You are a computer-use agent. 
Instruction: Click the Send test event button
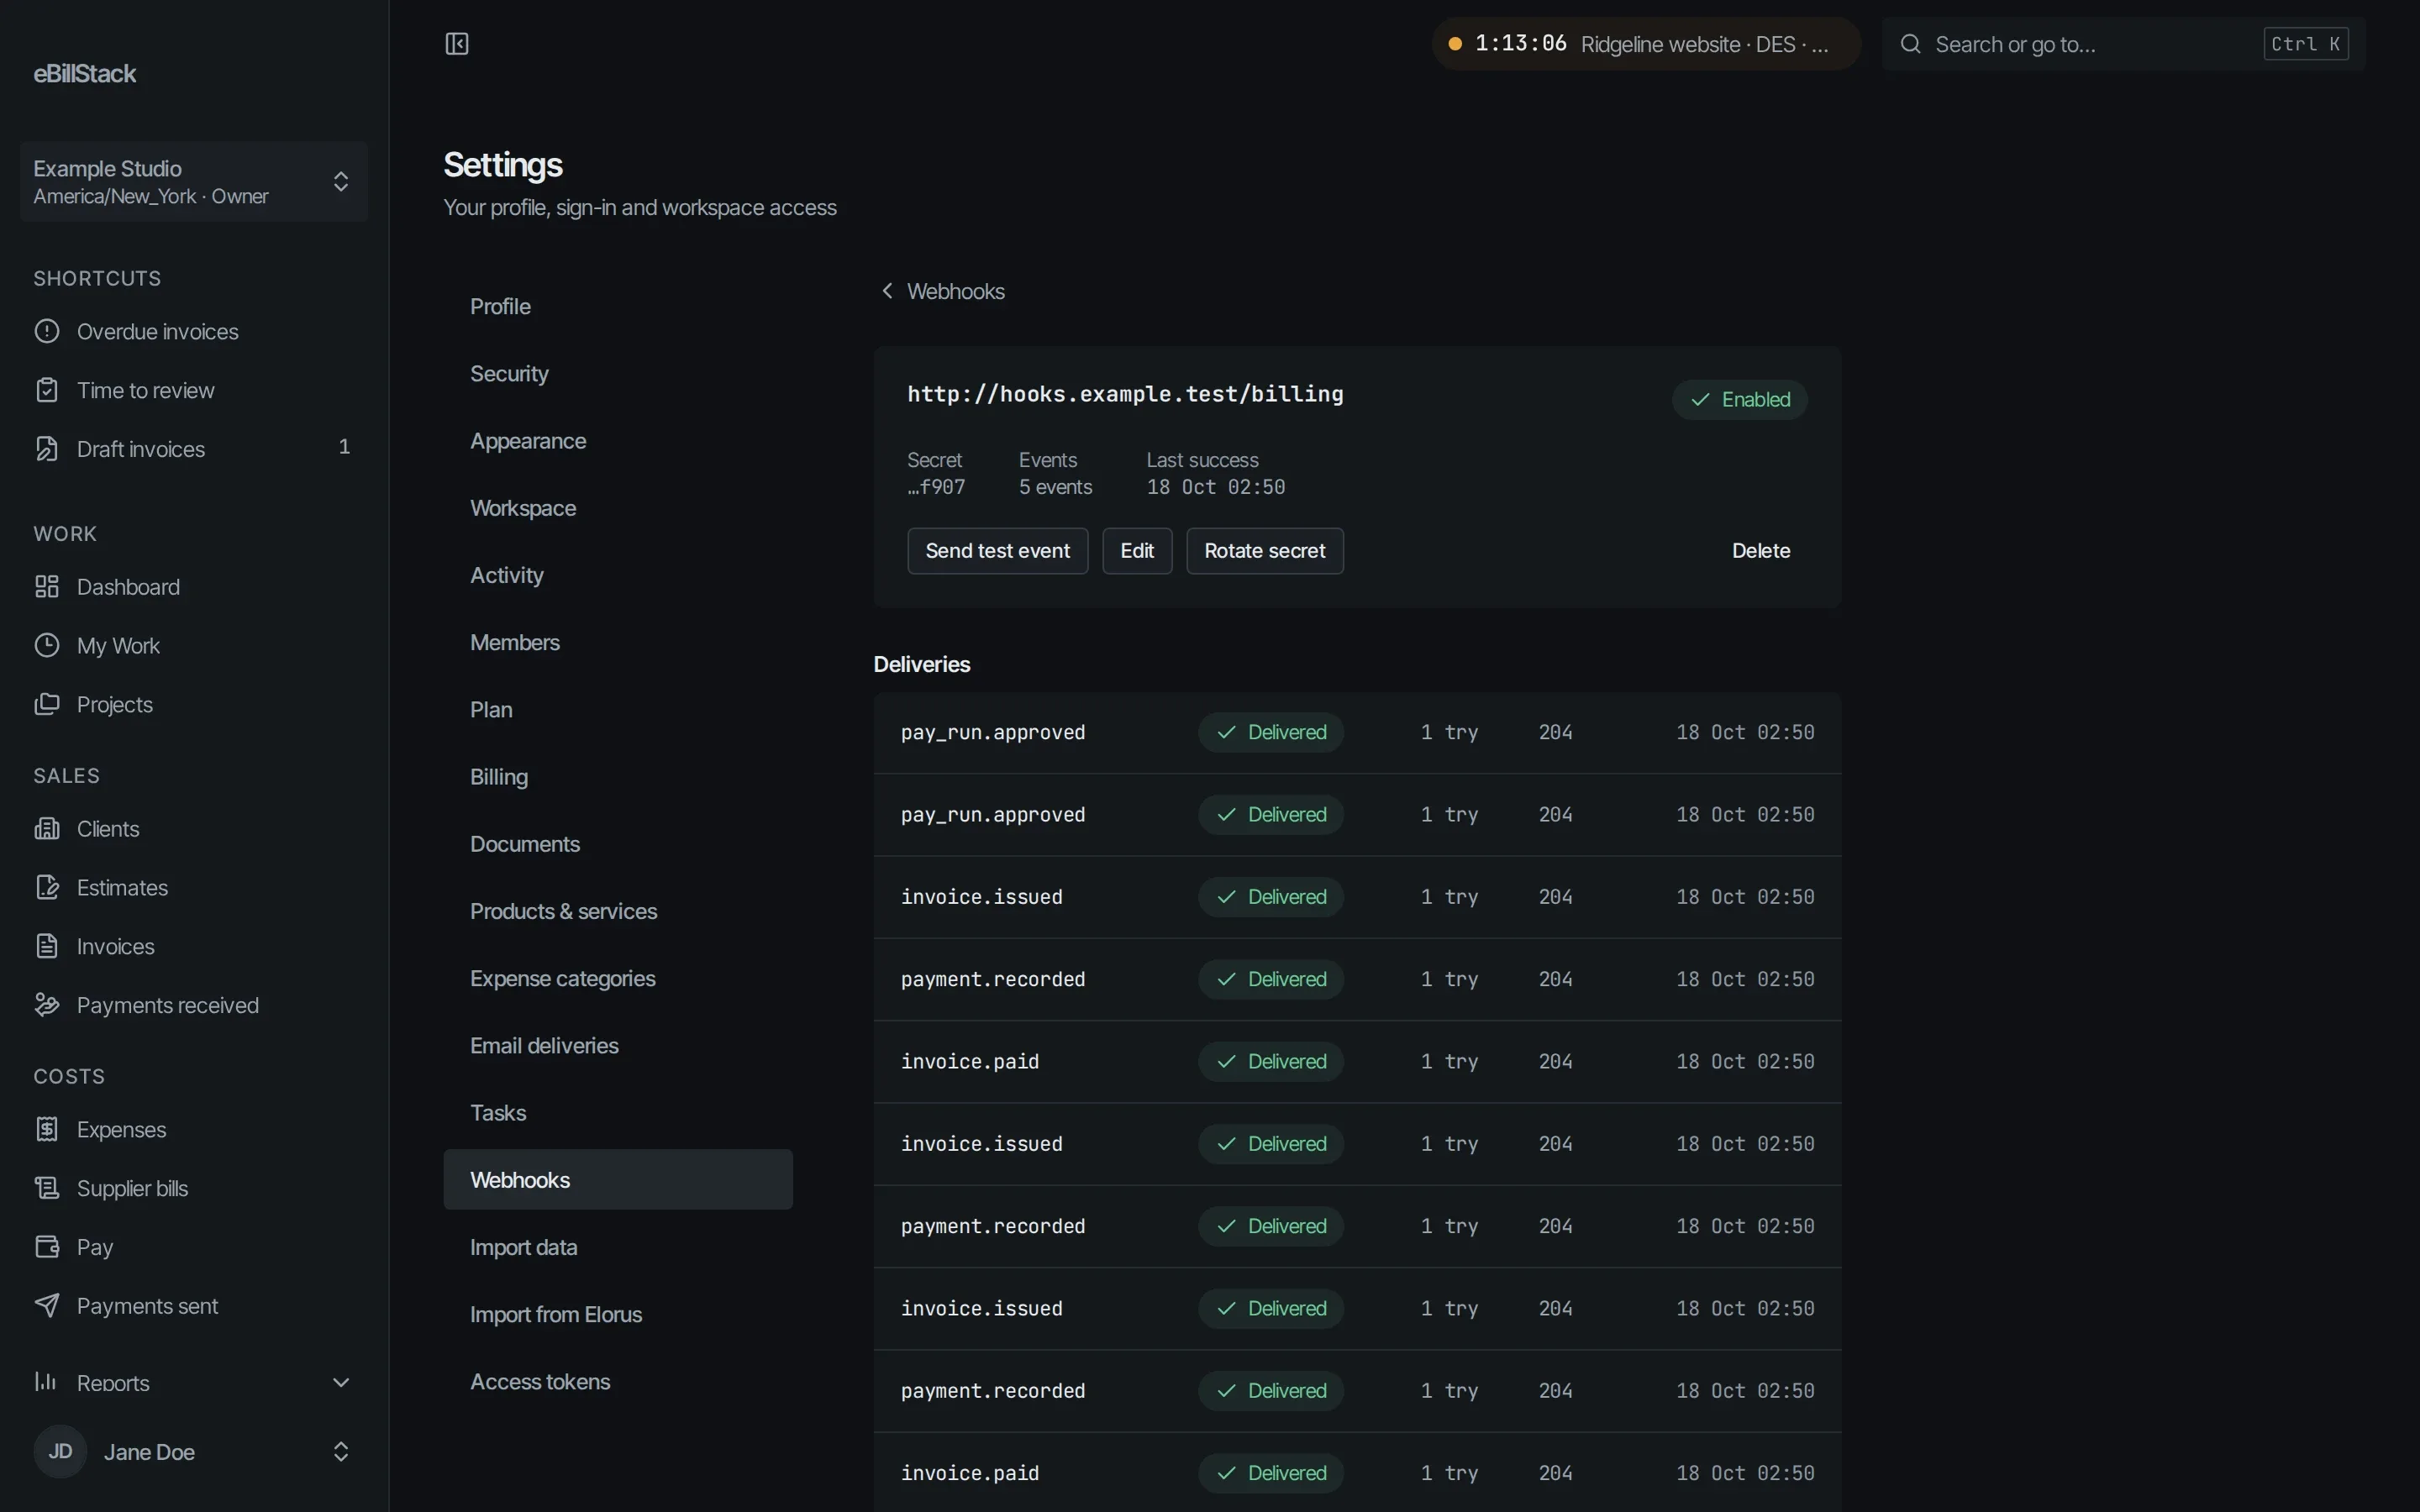point(997,551)
